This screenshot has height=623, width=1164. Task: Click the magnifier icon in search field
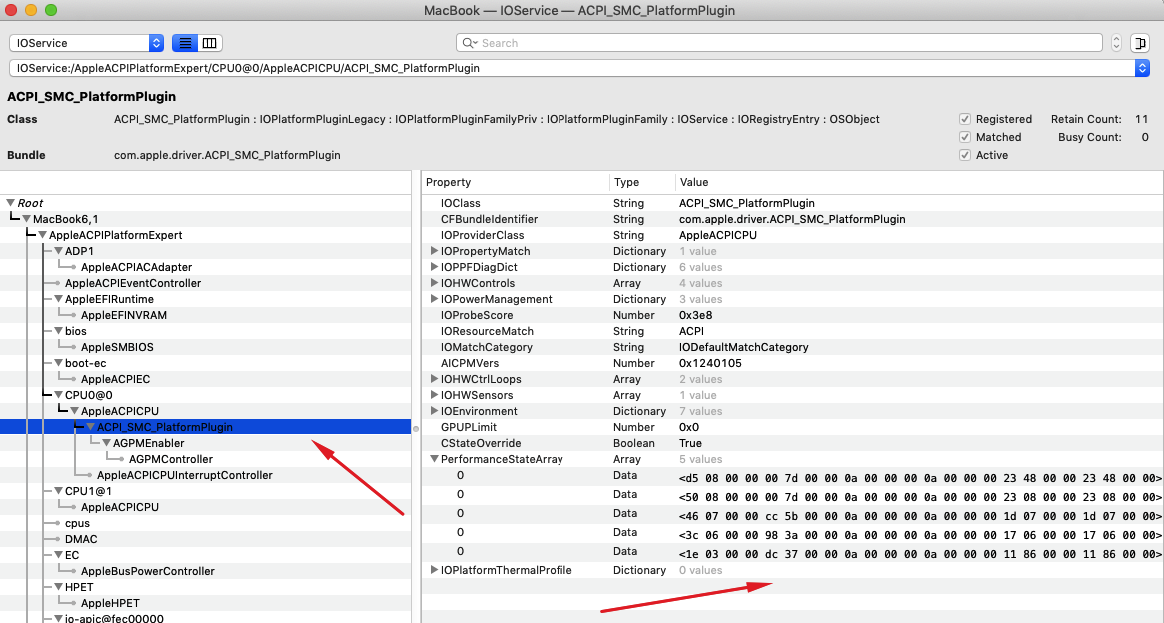(469, 43)
